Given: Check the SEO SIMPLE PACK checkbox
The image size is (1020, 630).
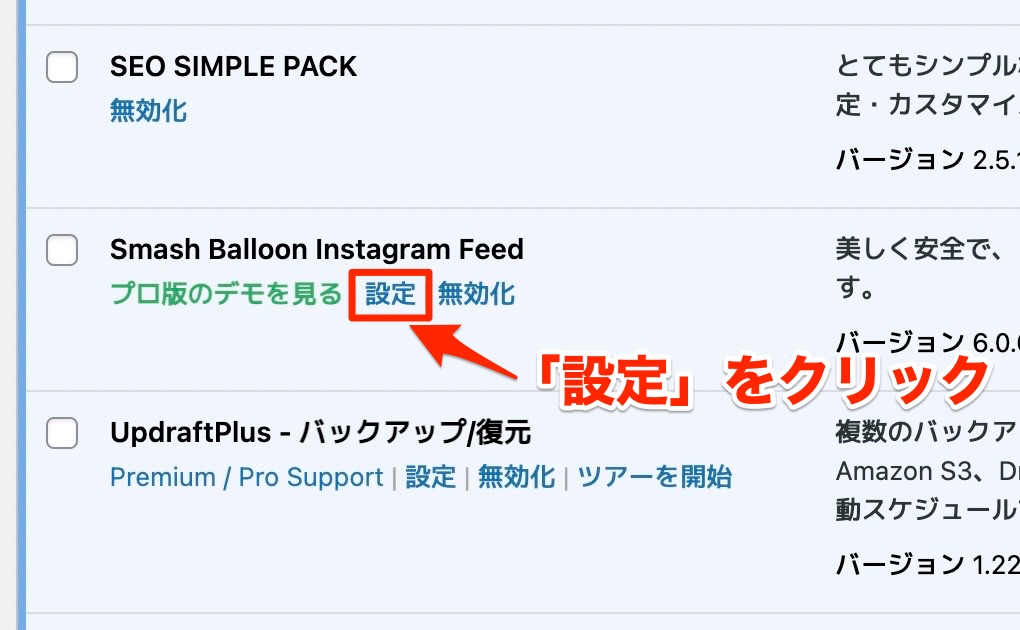Looking at the screenshot, I should tap(62, 67).
